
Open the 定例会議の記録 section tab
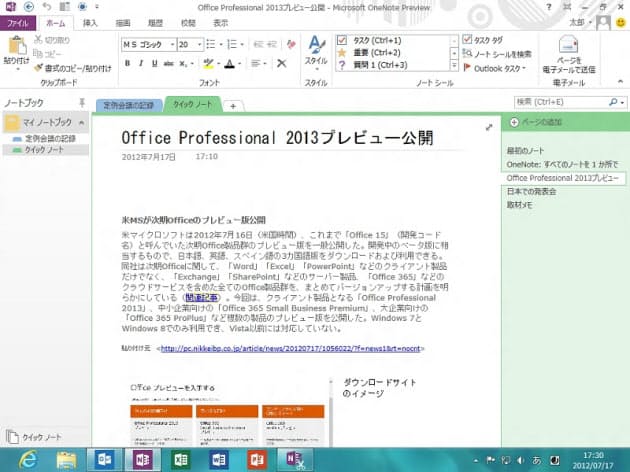[x=130, y=104]
